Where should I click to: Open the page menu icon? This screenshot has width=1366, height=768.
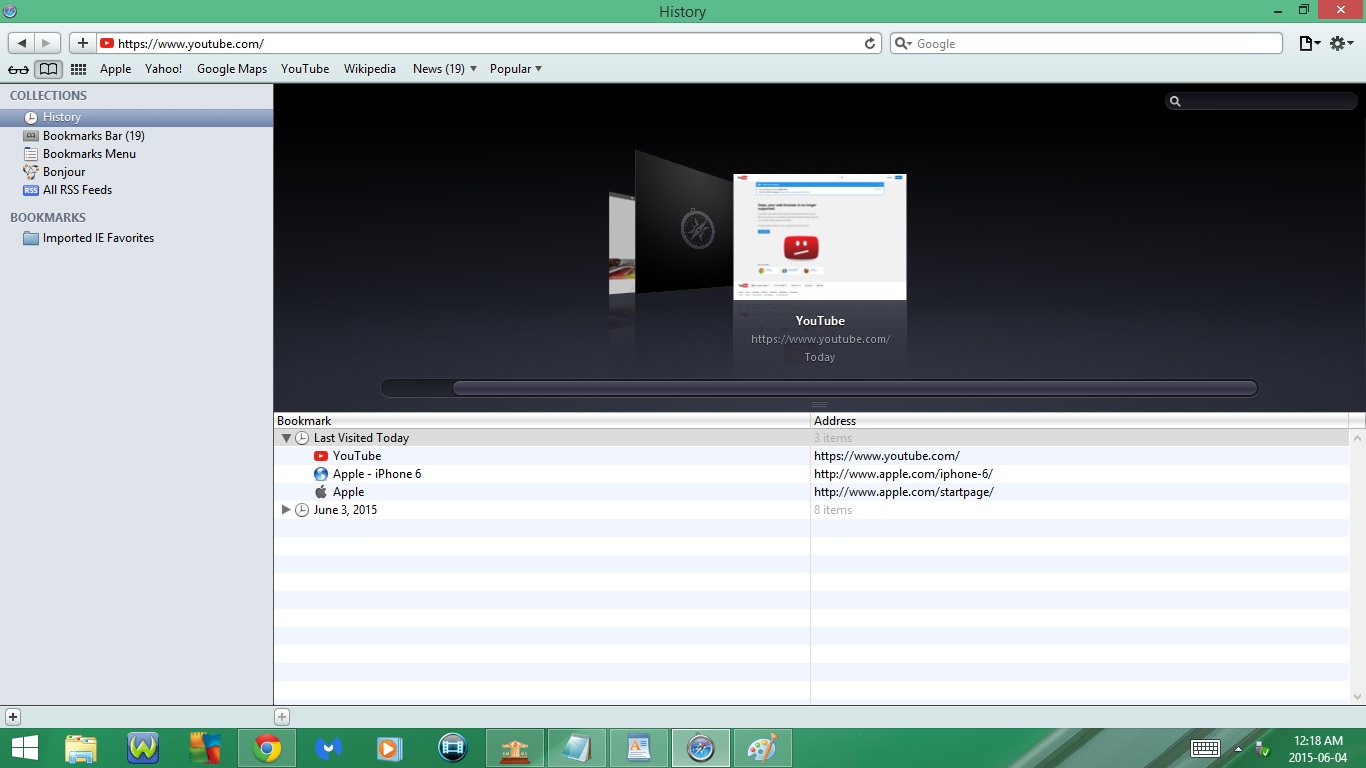[1309, 43]
